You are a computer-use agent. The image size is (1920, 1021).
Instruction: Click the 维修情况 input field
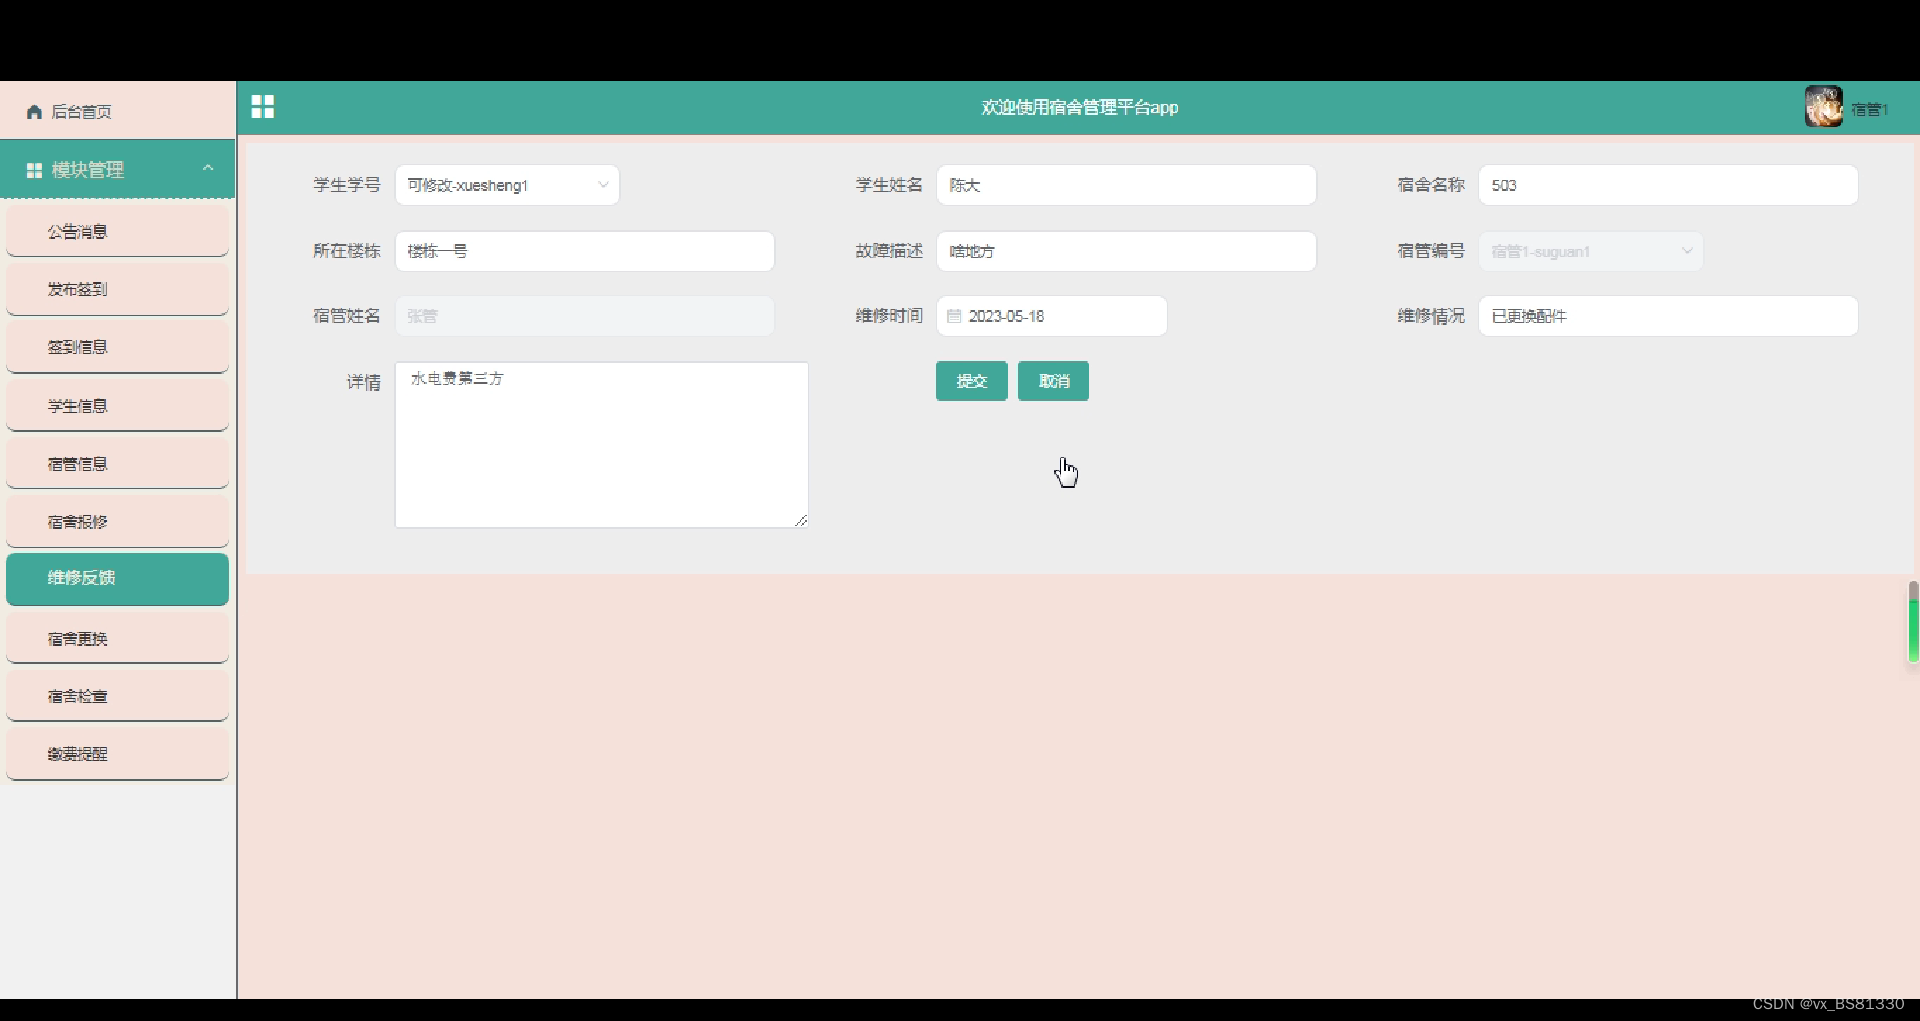[x=1668, y=316]
